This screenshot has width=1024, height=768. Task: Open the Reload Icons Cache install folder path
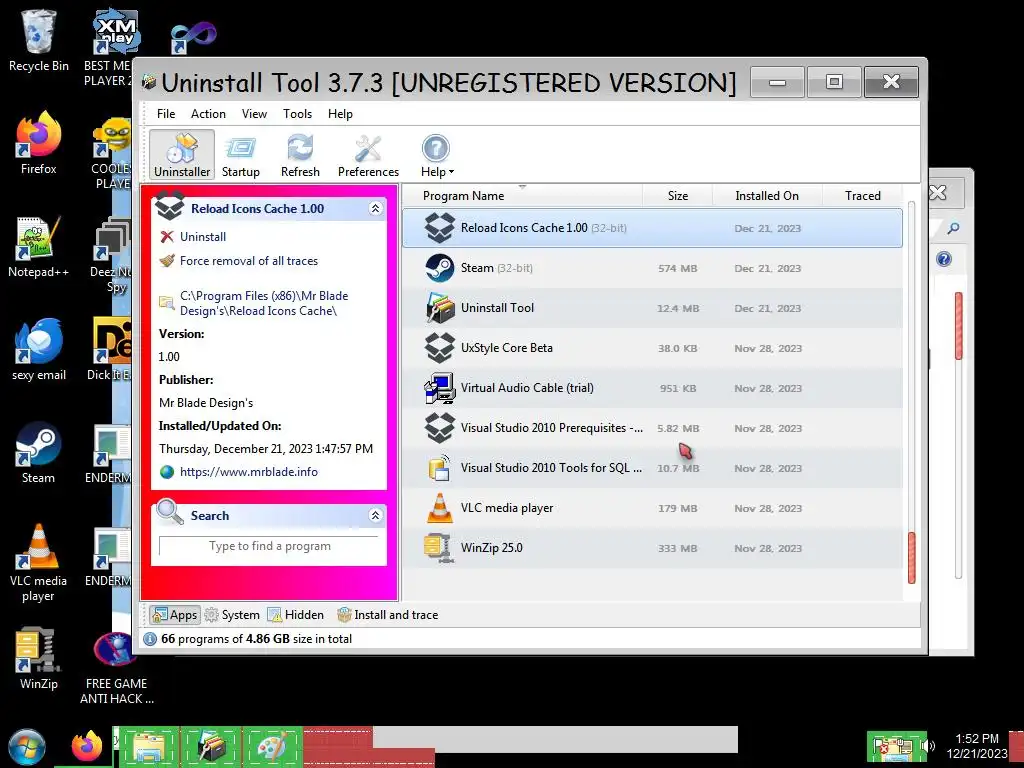pyautogui.click(x=264, y=303)
